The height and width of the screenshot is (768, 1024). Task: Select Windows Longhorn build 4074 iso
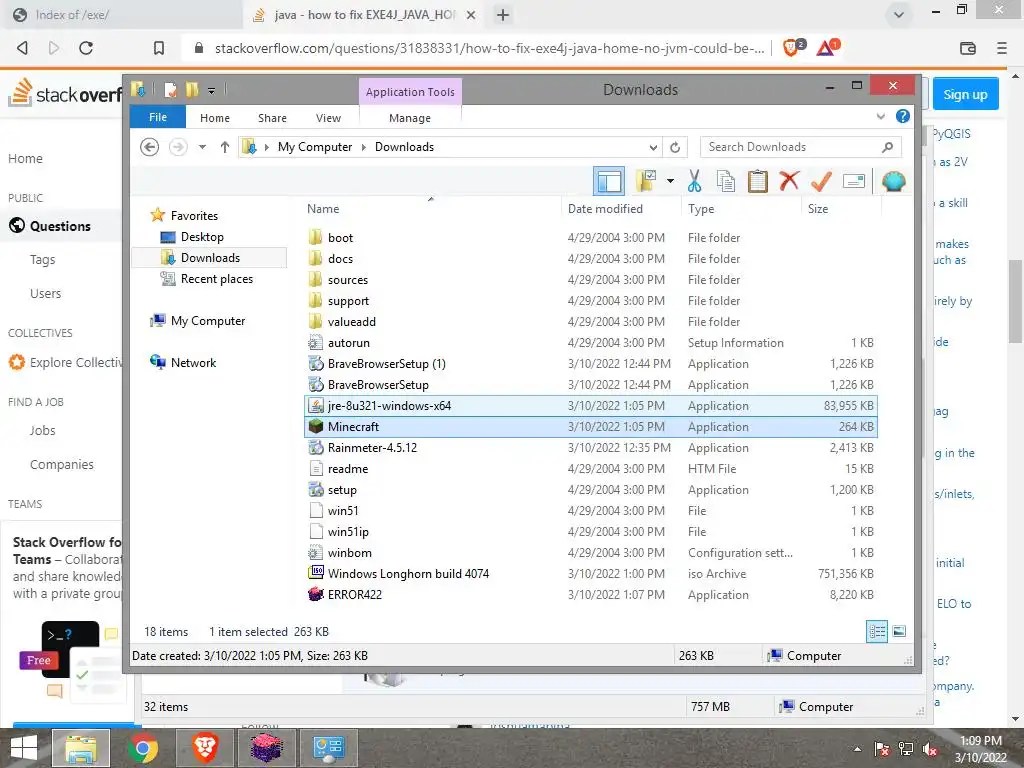coord(590,573)
